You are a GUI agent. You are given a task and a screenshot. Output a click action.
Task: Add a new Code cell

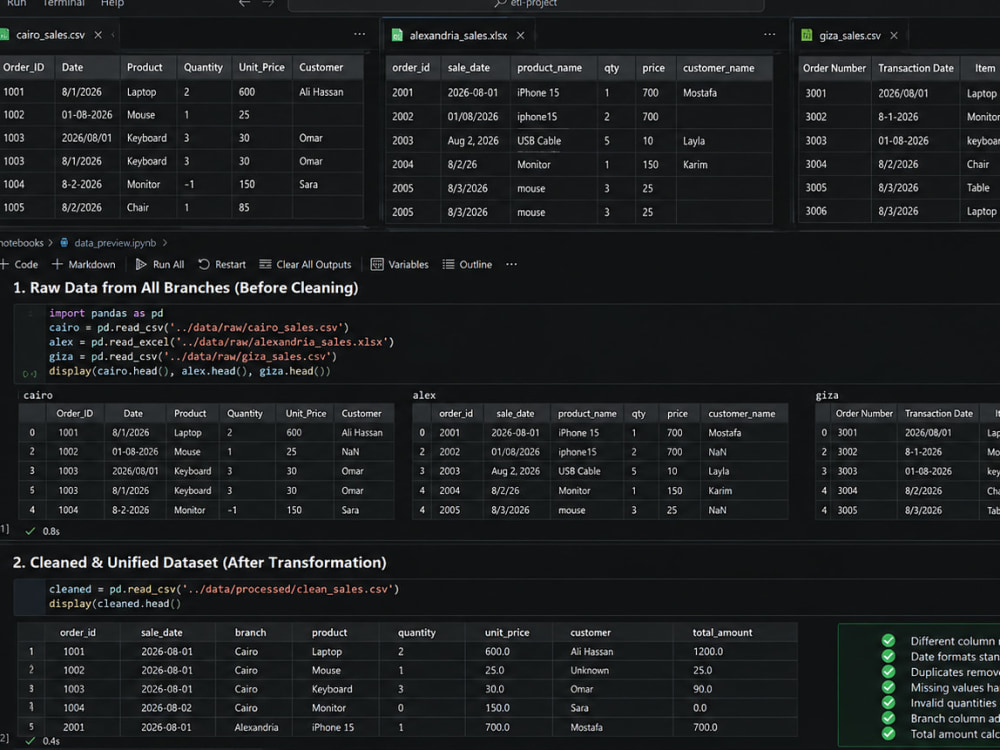(x=19, y=265)
